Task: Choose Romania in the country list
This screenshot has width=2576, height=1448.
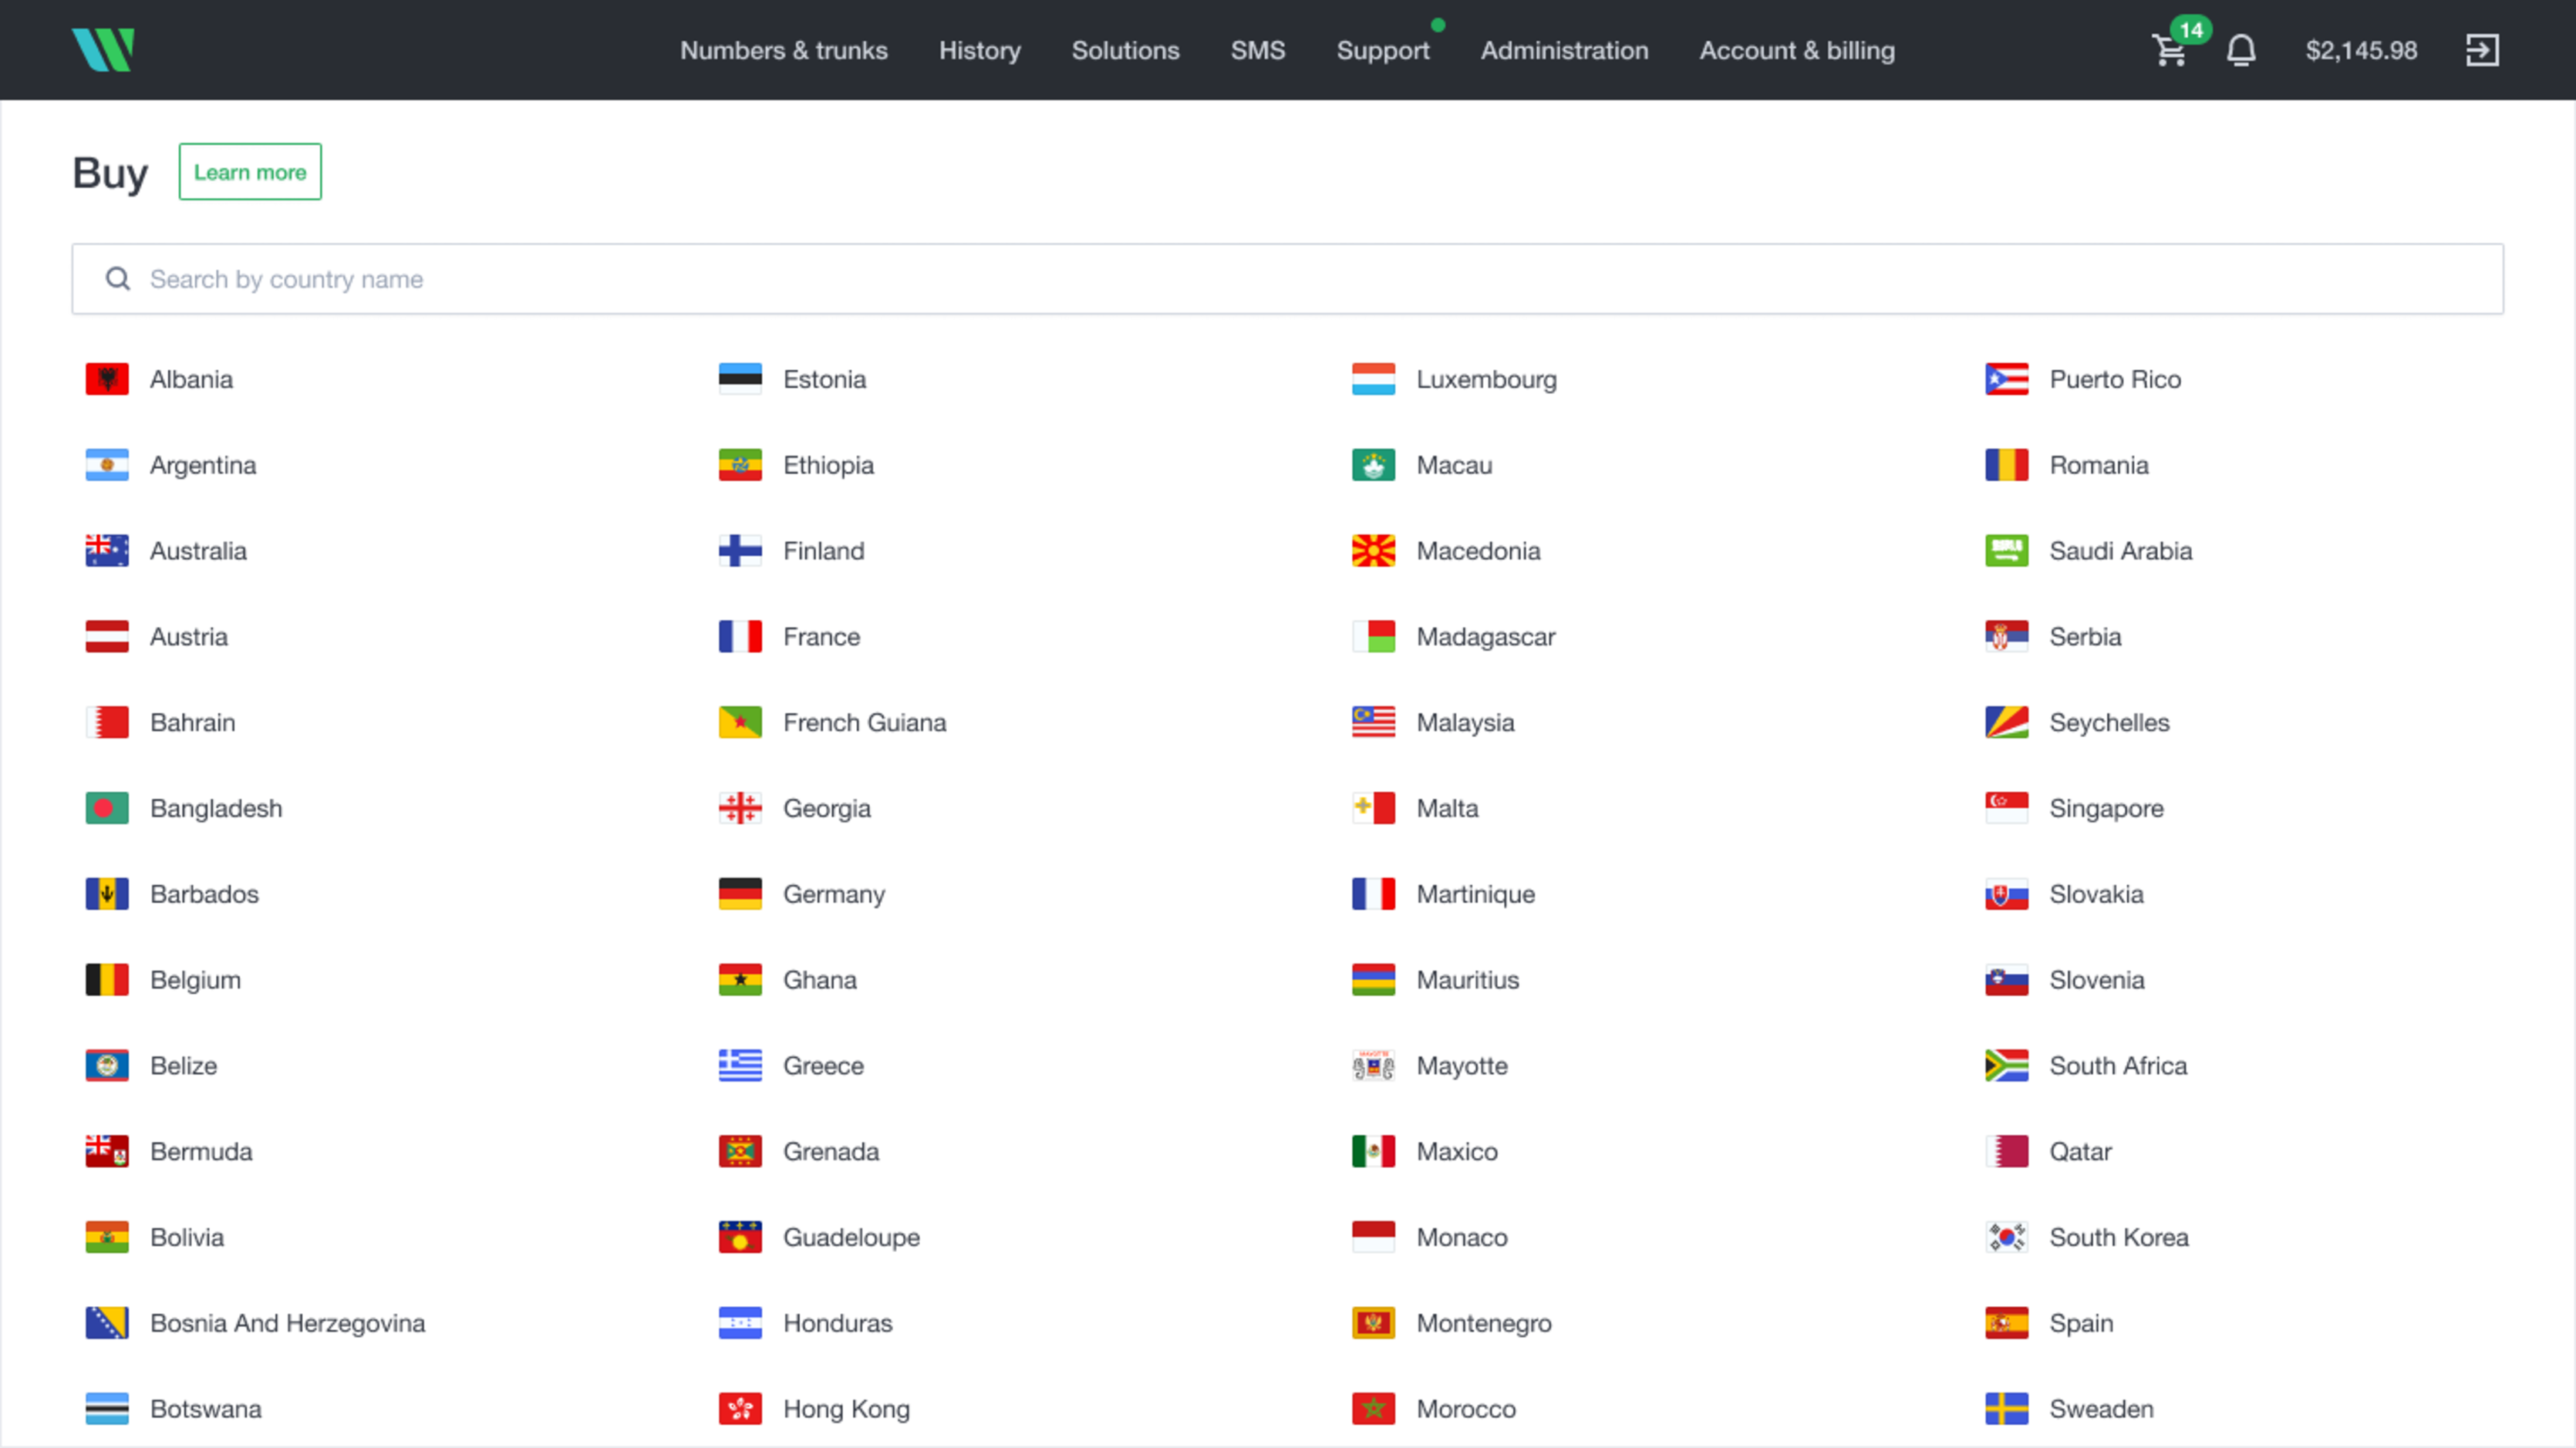Action: coord(2098,465)
